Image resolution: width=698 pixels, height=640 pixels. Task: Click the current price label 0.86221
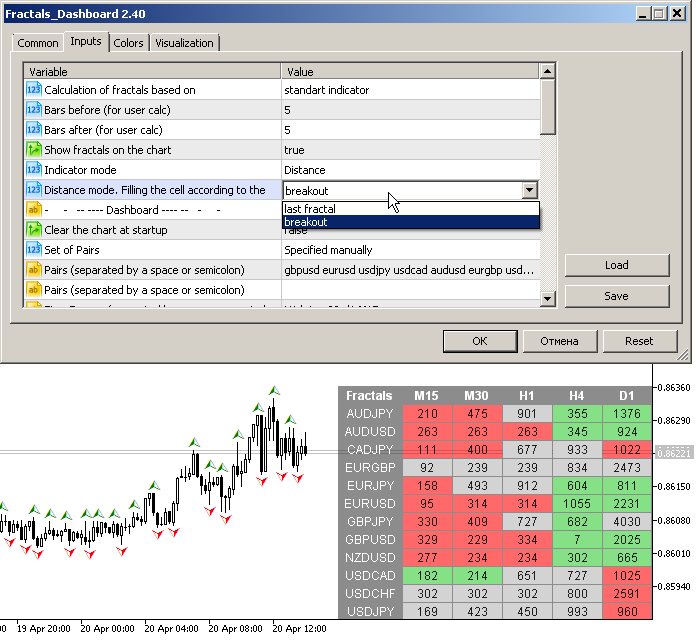point(674,453)
